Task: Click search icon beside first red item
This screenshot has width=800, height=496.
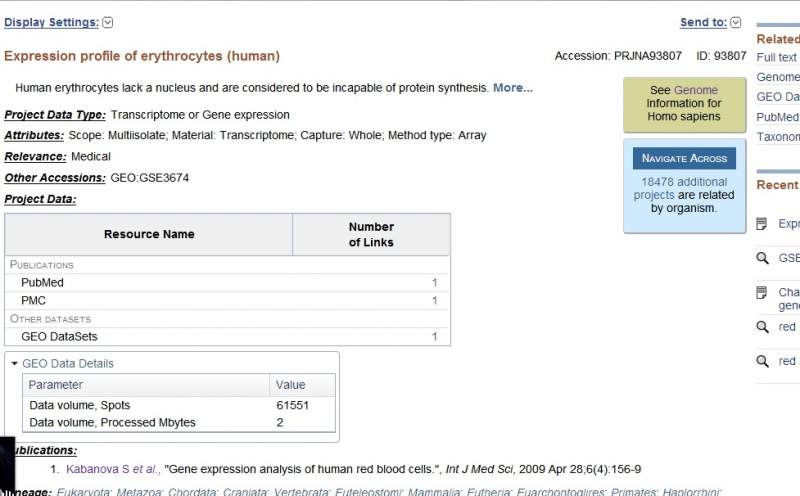Action: [x=762, y=327]
